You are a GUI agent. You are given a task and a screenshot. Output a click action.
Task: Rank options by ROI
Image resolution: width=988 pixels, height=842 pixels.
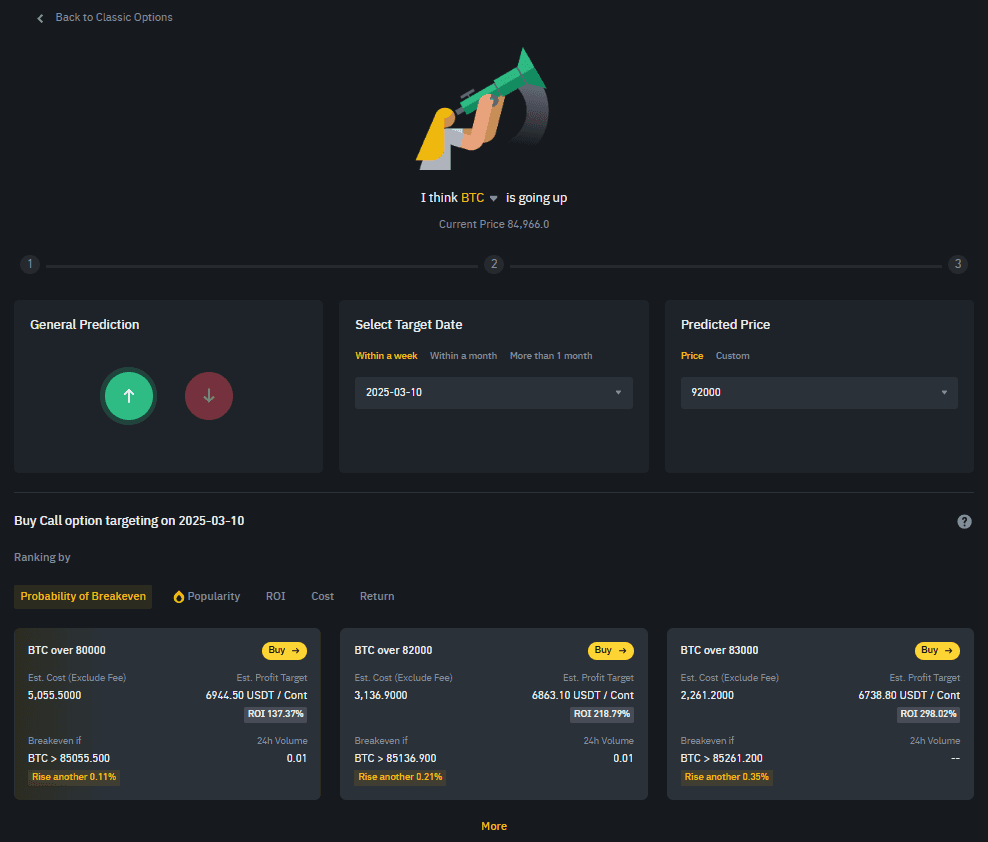(x=275, y=596)
